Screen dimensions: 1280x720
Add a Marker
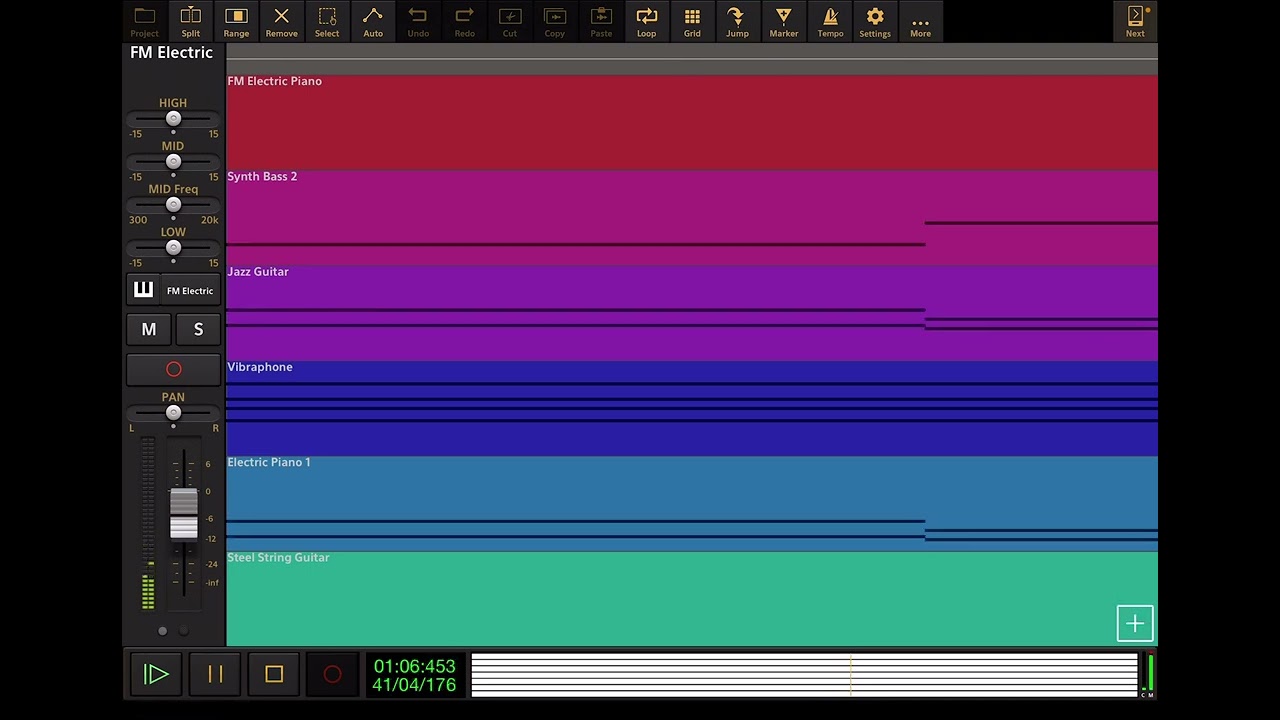click(x=783, y=21)
